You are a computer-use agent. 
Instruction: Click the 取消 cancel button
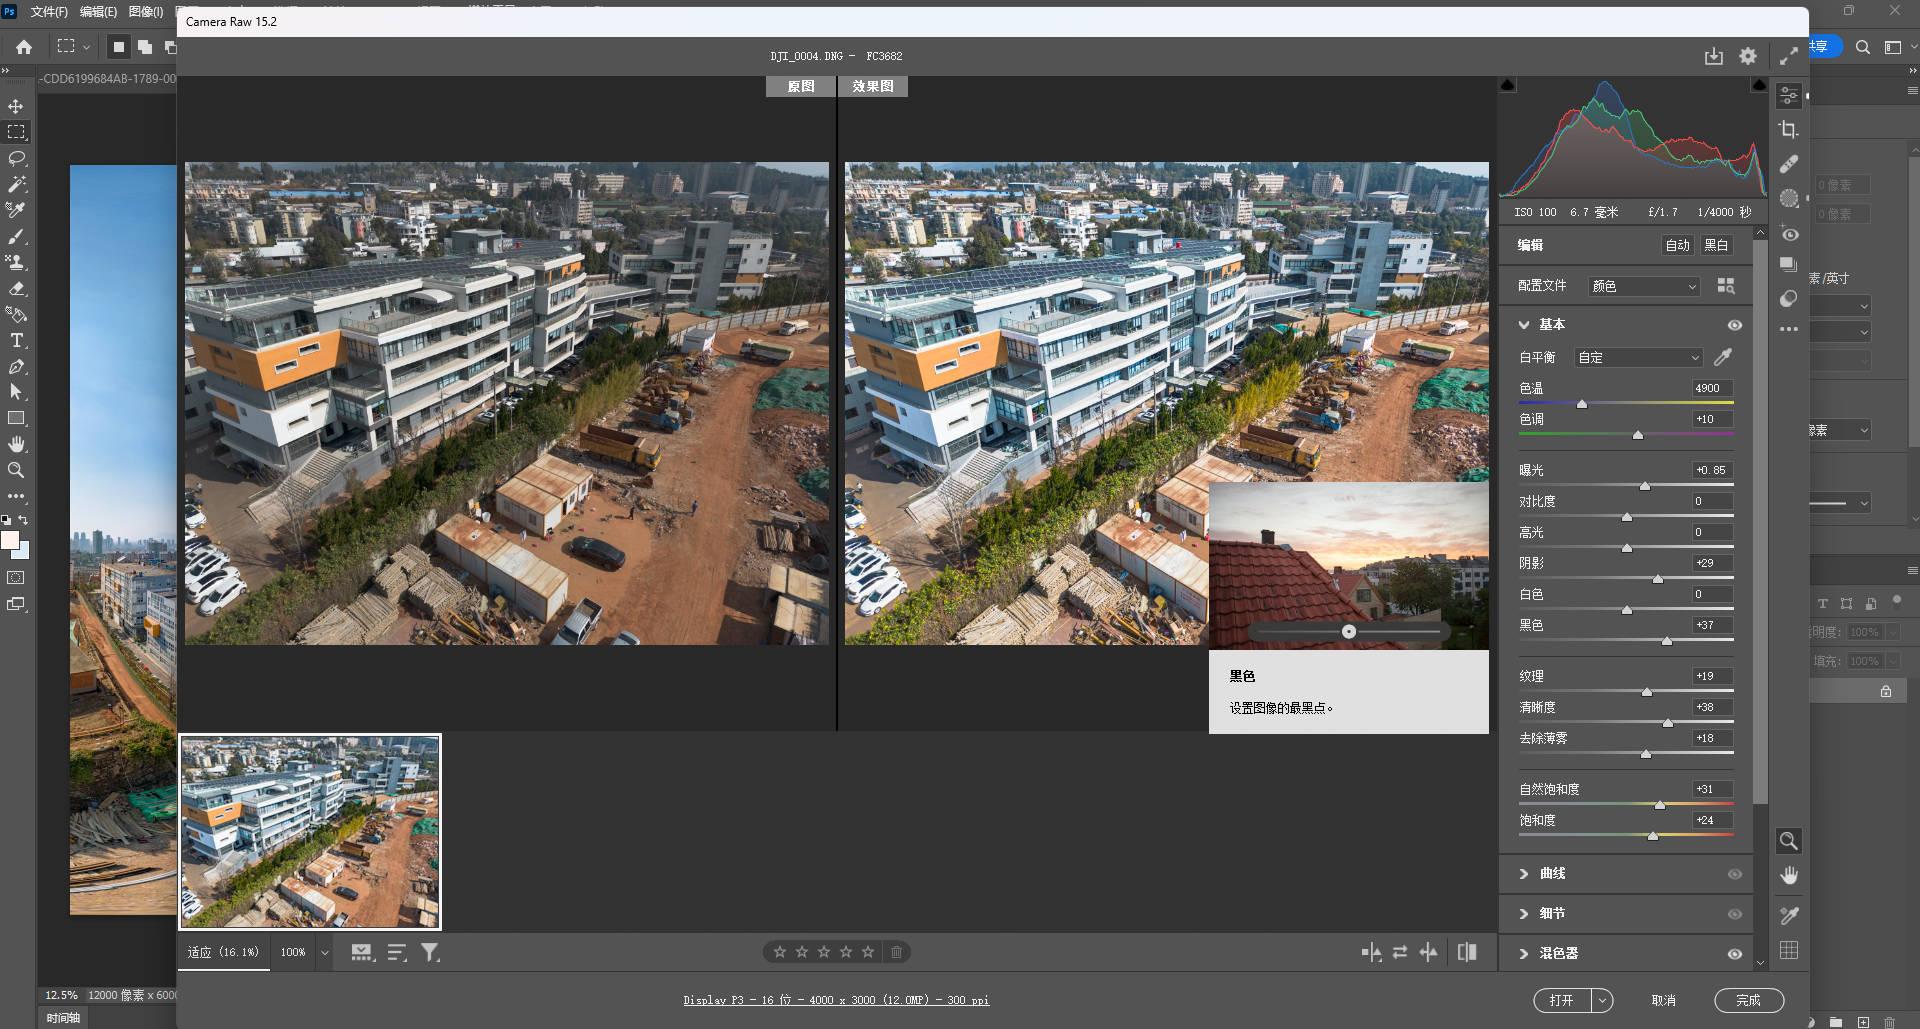coord(1663,1000)
